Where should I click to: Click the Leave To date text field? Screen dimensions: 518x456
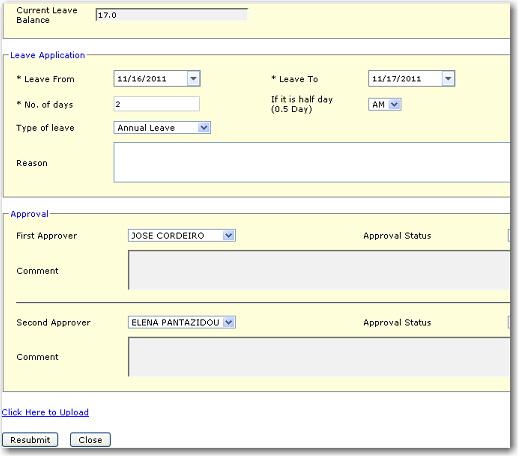pos(405,79)
